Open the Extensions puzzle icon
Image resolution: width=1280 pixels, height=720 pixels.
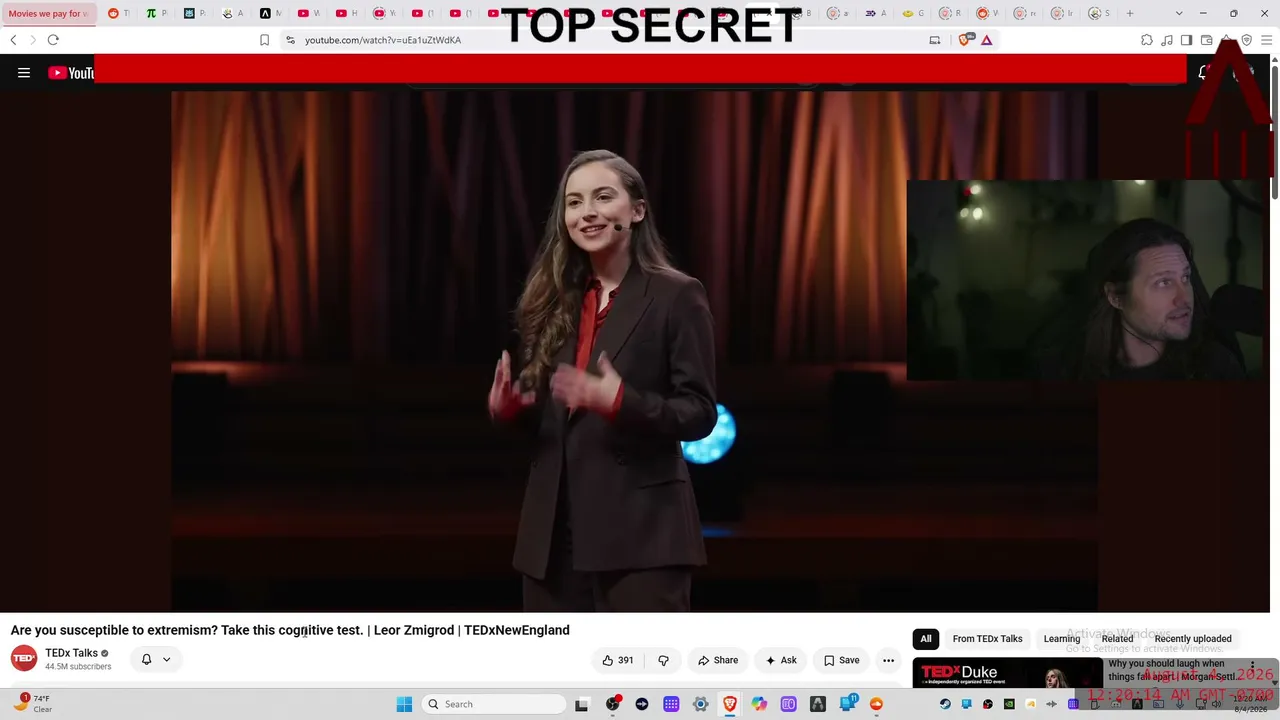(1147, 40)
